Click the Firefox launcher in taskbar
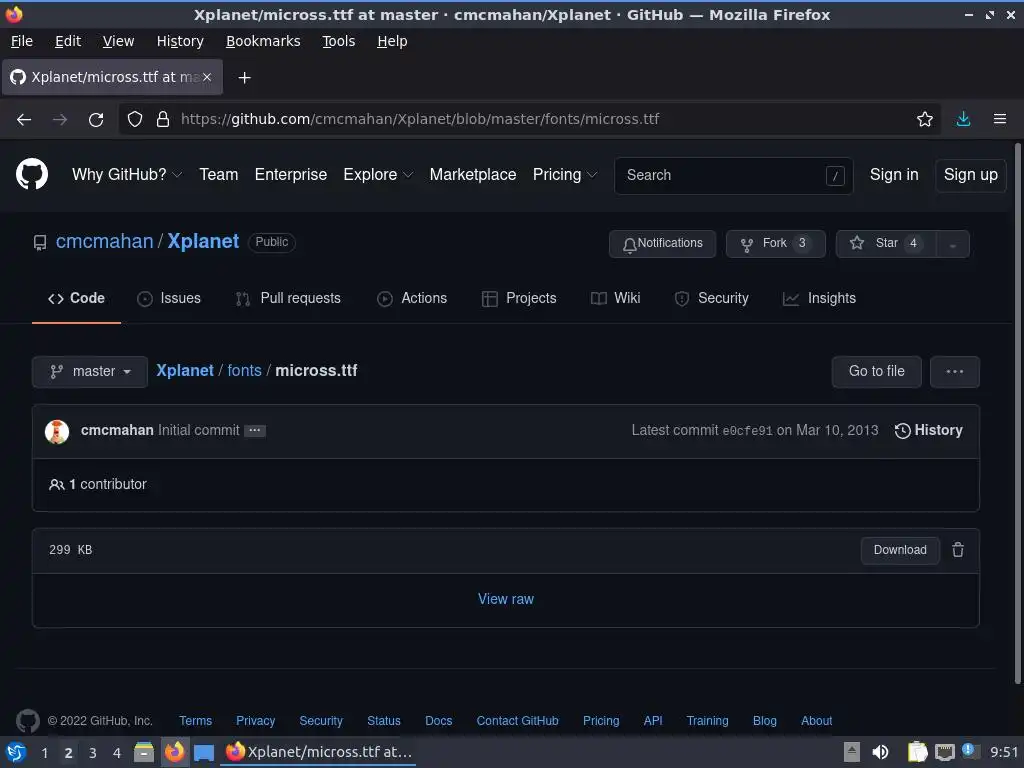The height and width of the screenshot is (768, 1024). (x=174, y=752)
